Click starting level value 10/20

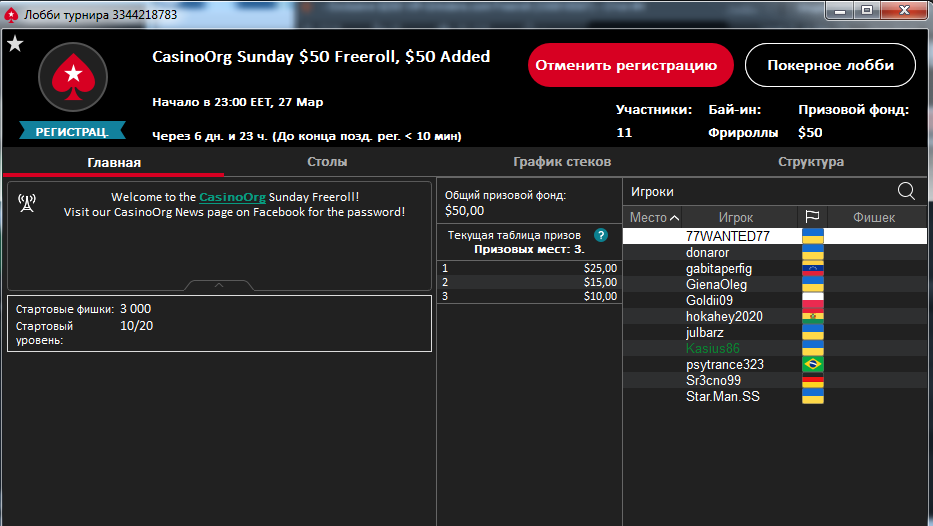[x=136, y=325]
